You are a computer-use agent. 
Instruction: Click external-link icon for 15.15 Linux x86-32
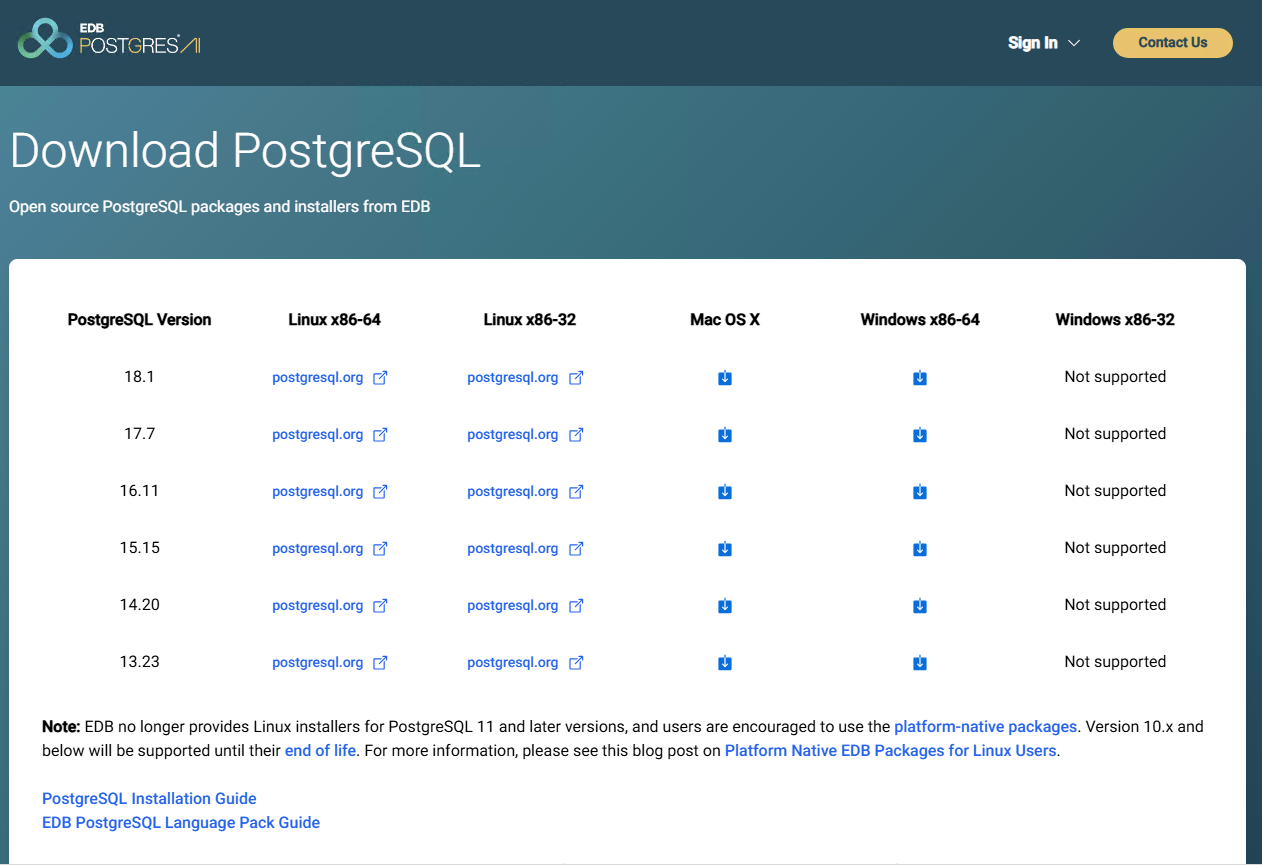pyautogui.click(x=576, y=549)
